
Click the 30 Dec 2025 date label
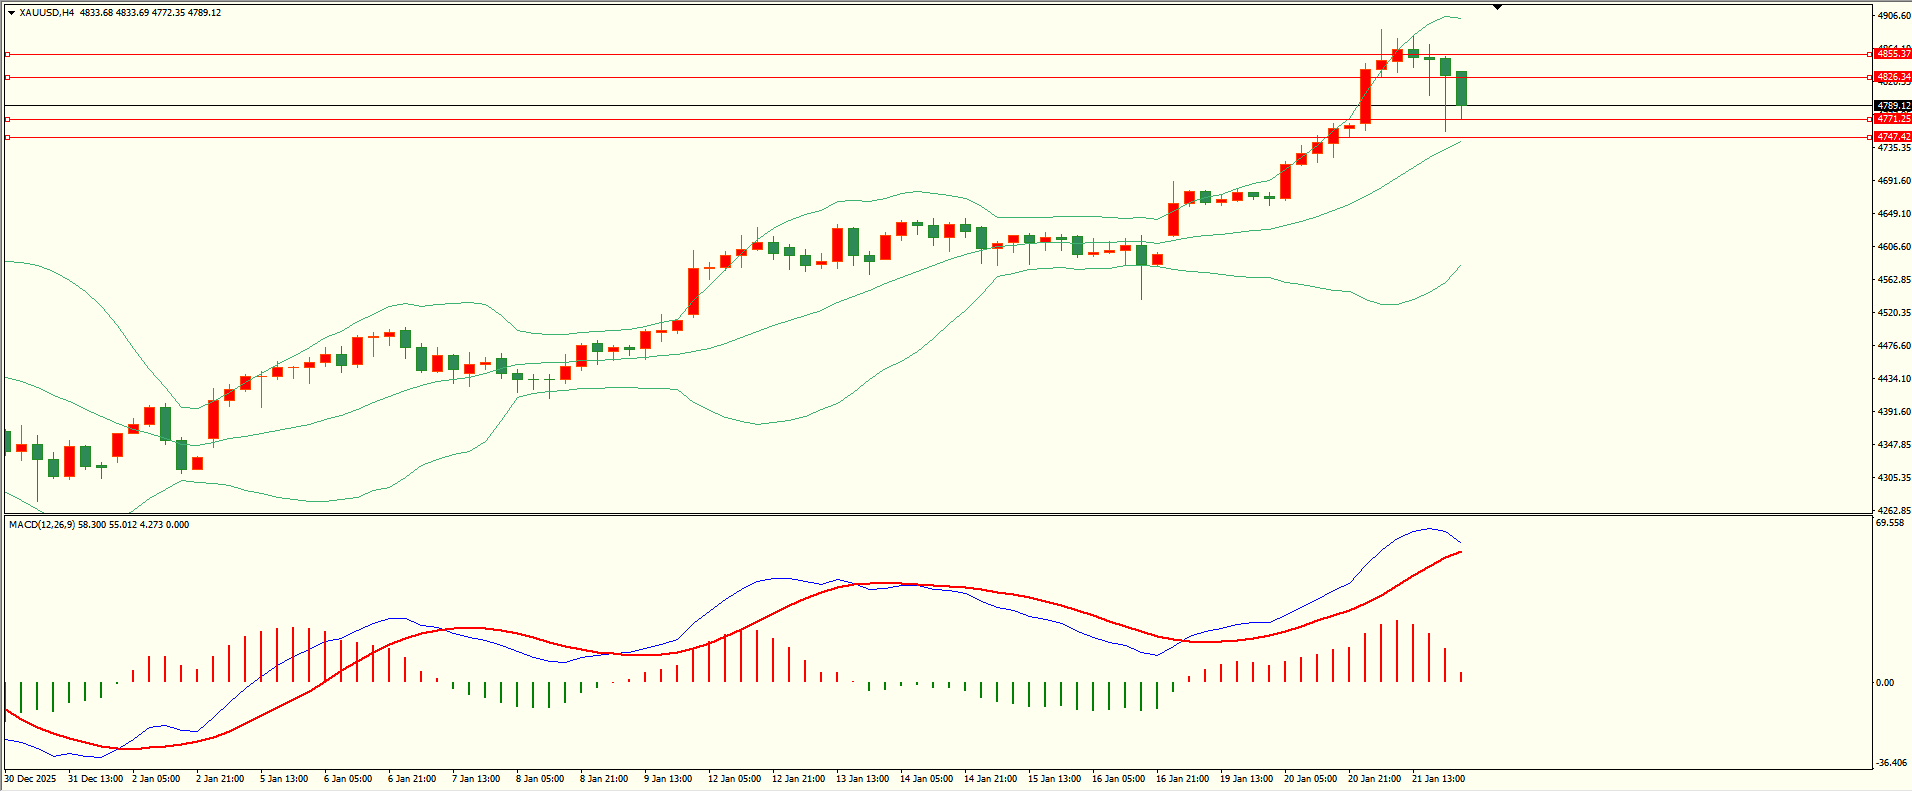click(x=30, y=779)
